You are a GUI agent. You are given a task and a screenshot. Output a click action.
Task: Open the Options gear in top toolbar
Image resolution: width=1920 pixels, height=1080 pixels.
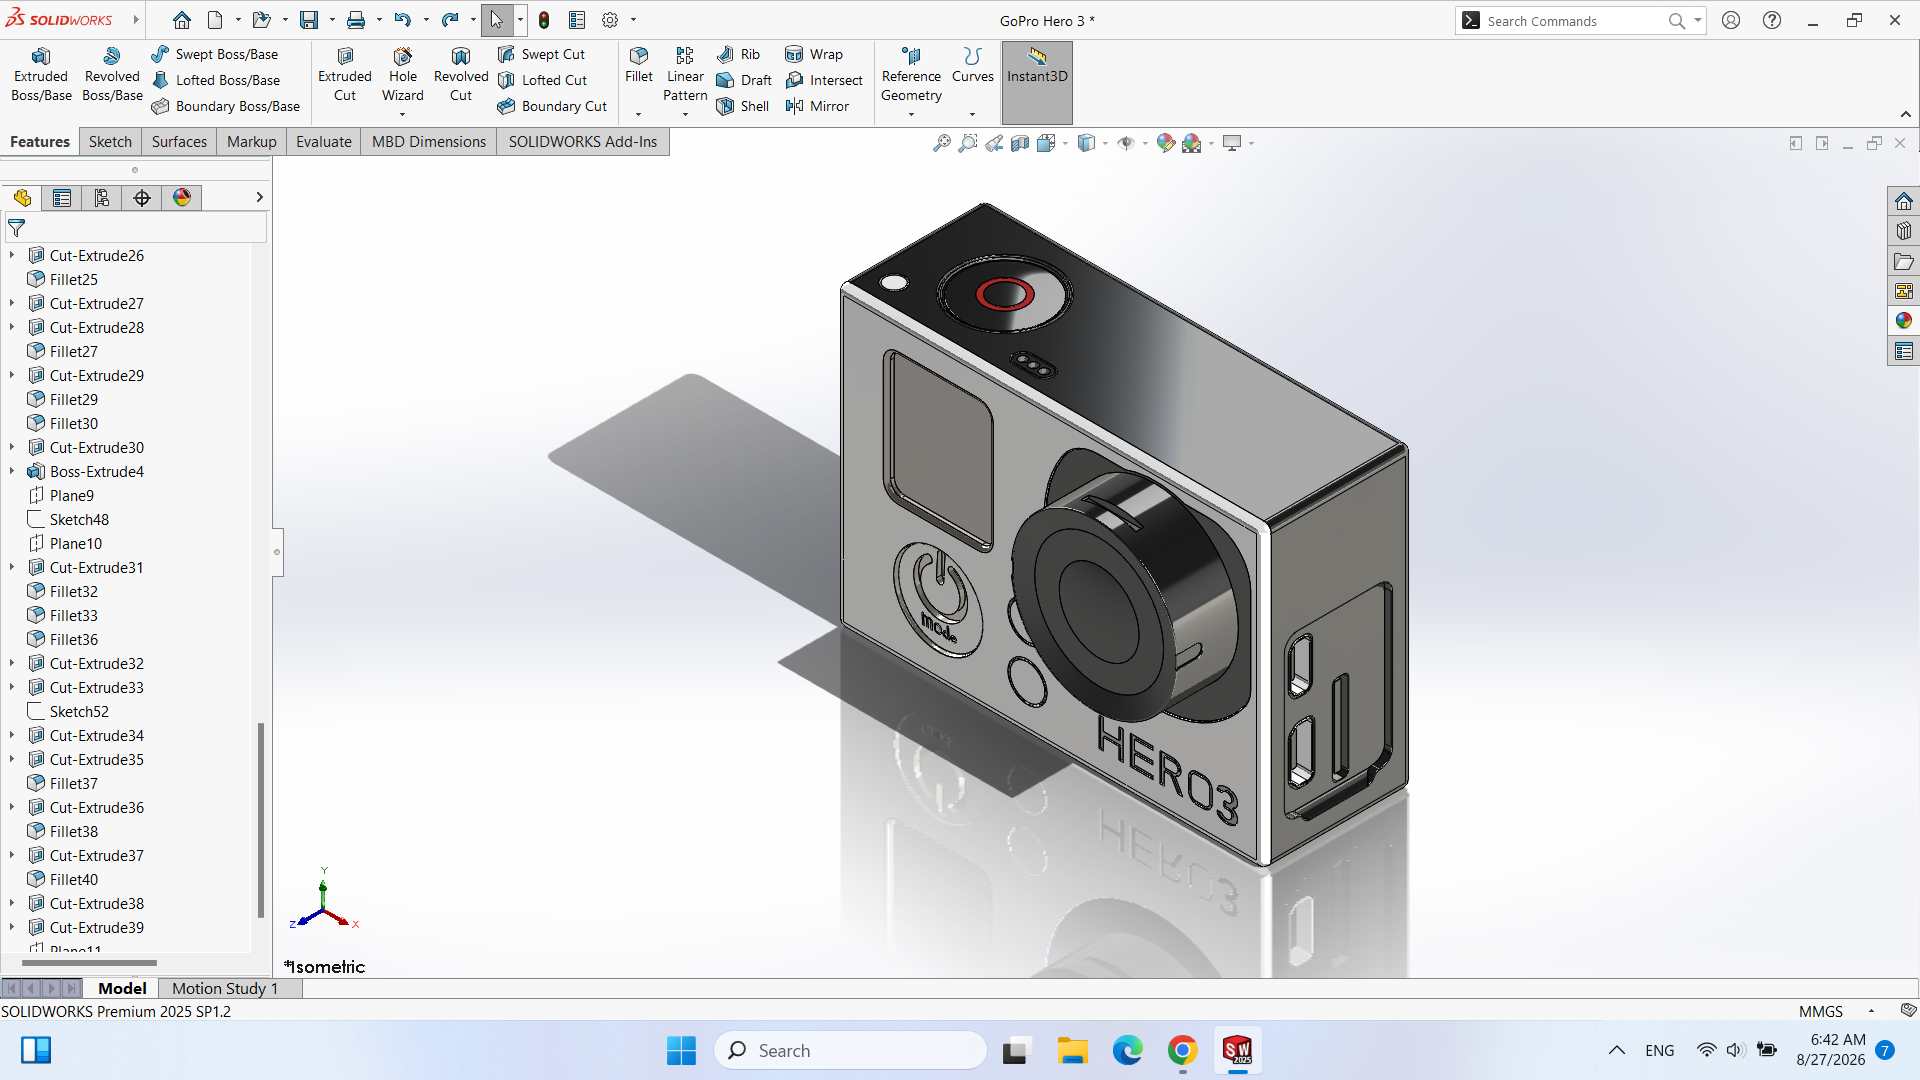point(610,20)
